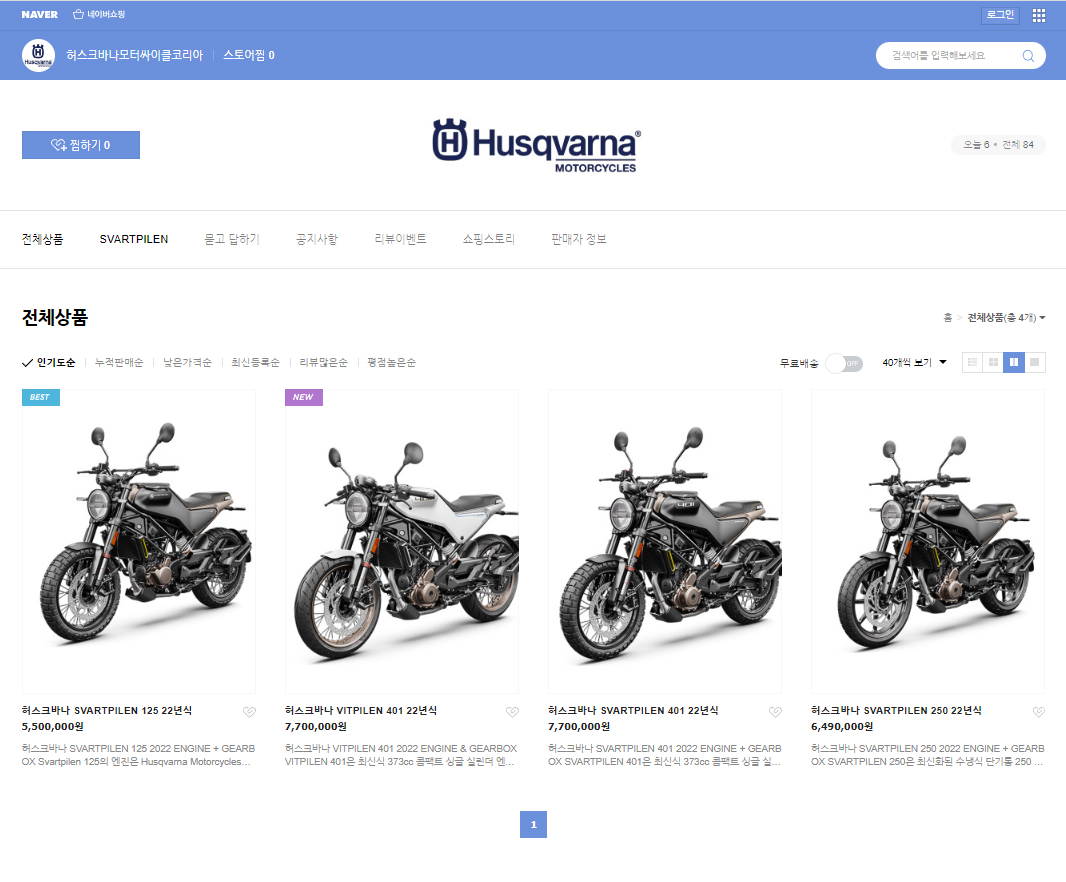1066x882 pixels.
Task: Go to page 1 in pagination
Action: coord(534,824)
